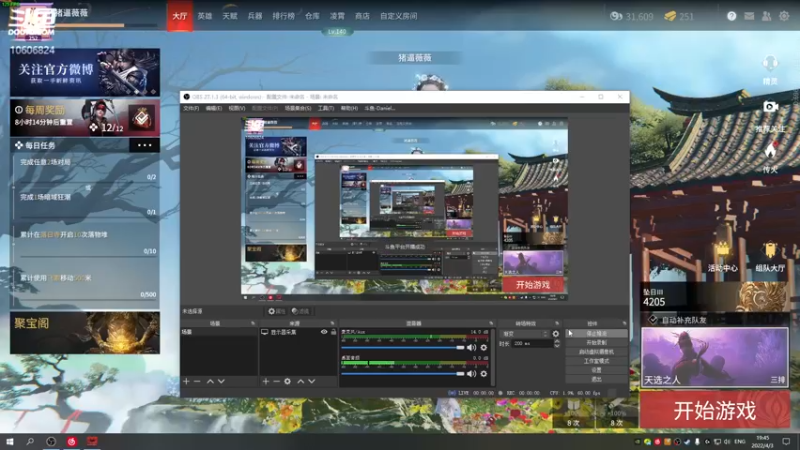Pop out the 来源 dock panel
Image resolution: width=800 pixels, height=450 pixels.
[x=332, y=323]
